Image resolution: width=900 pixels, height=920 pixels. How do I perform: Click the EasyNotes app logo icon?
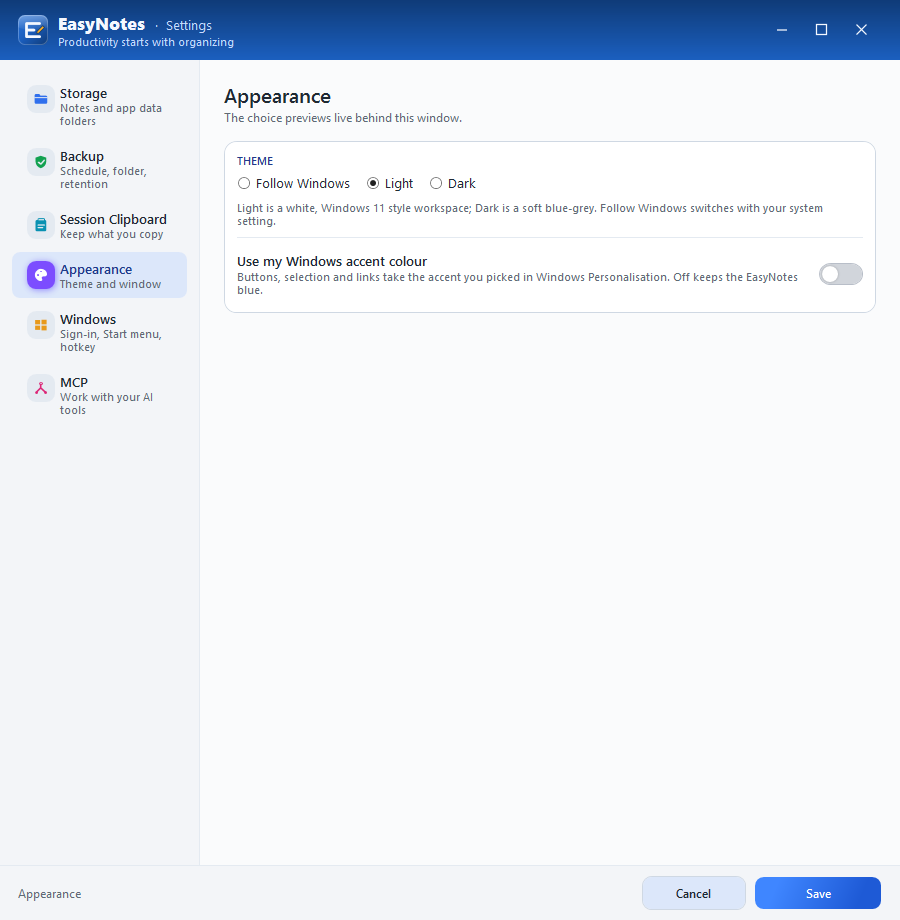pyautogui.click(x=33, y=30)
